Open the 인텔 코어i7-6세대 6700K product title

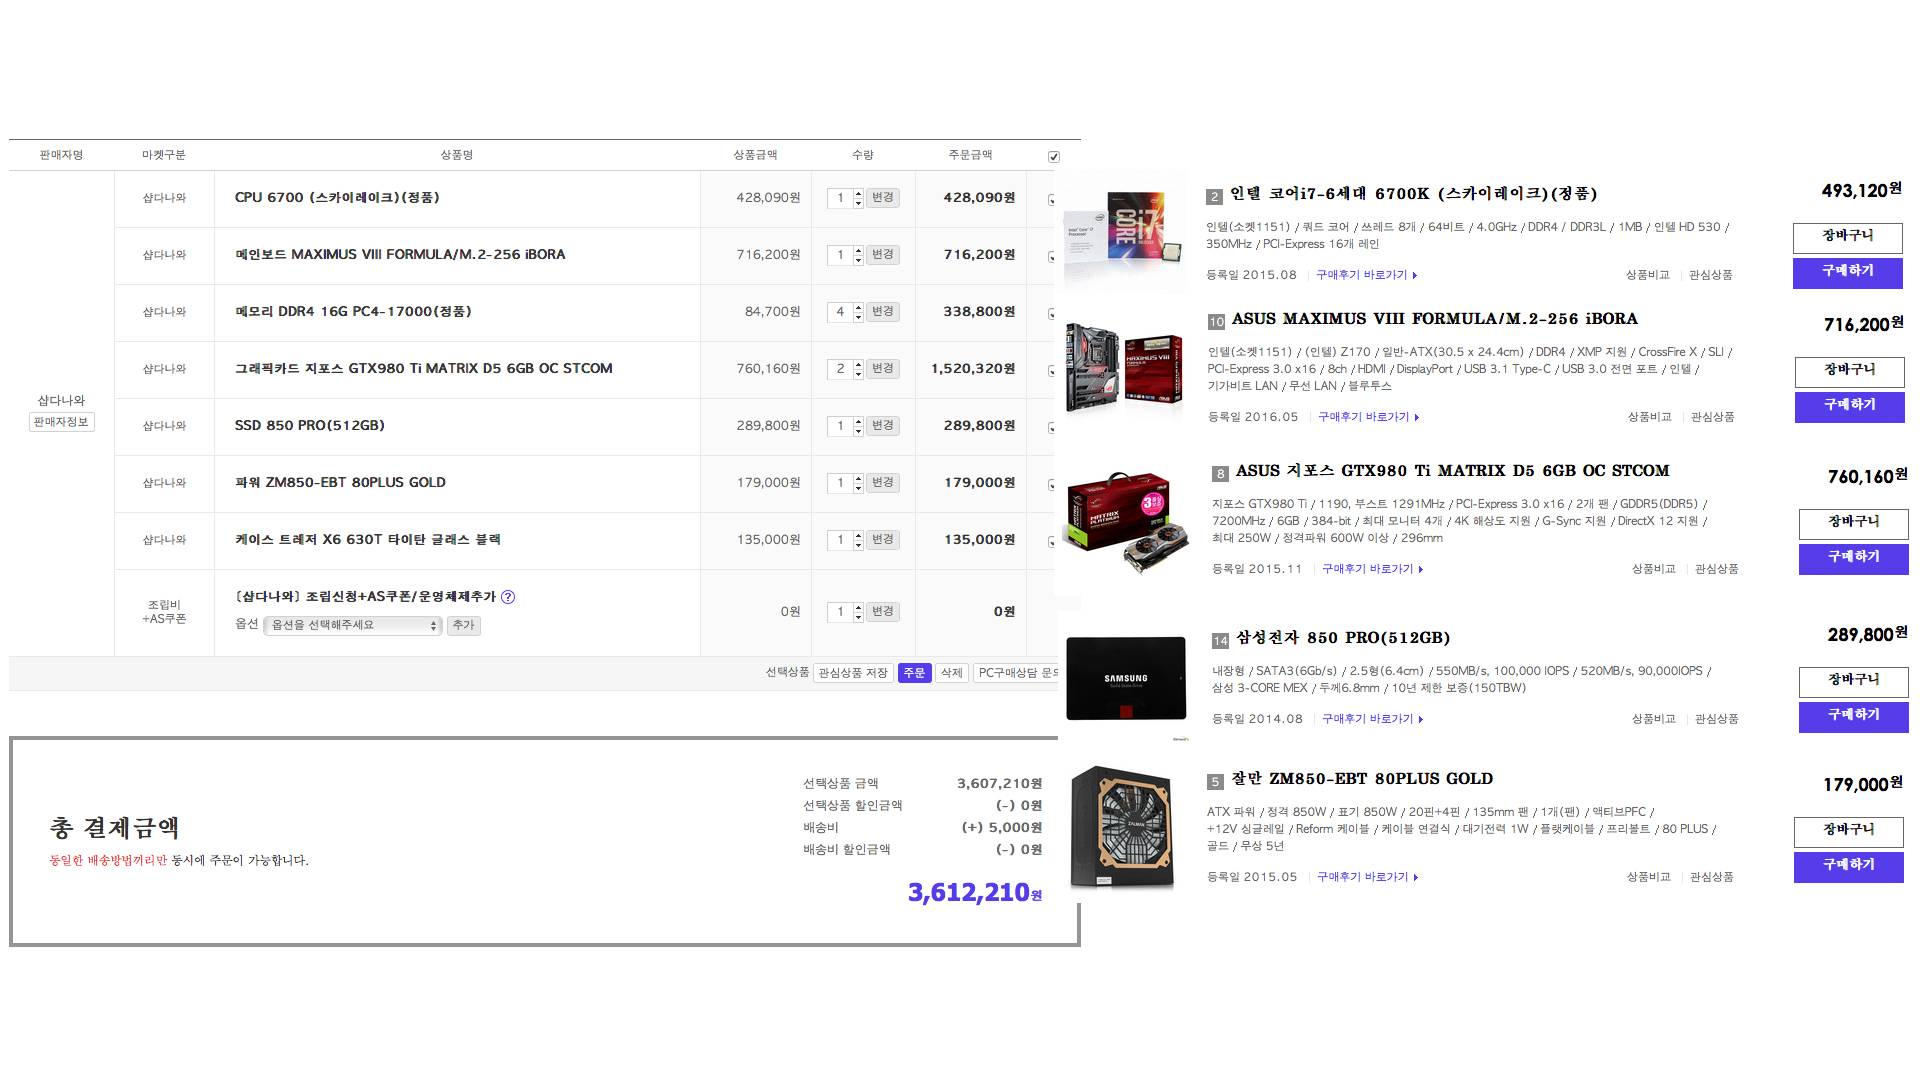tap(1413, 194)
